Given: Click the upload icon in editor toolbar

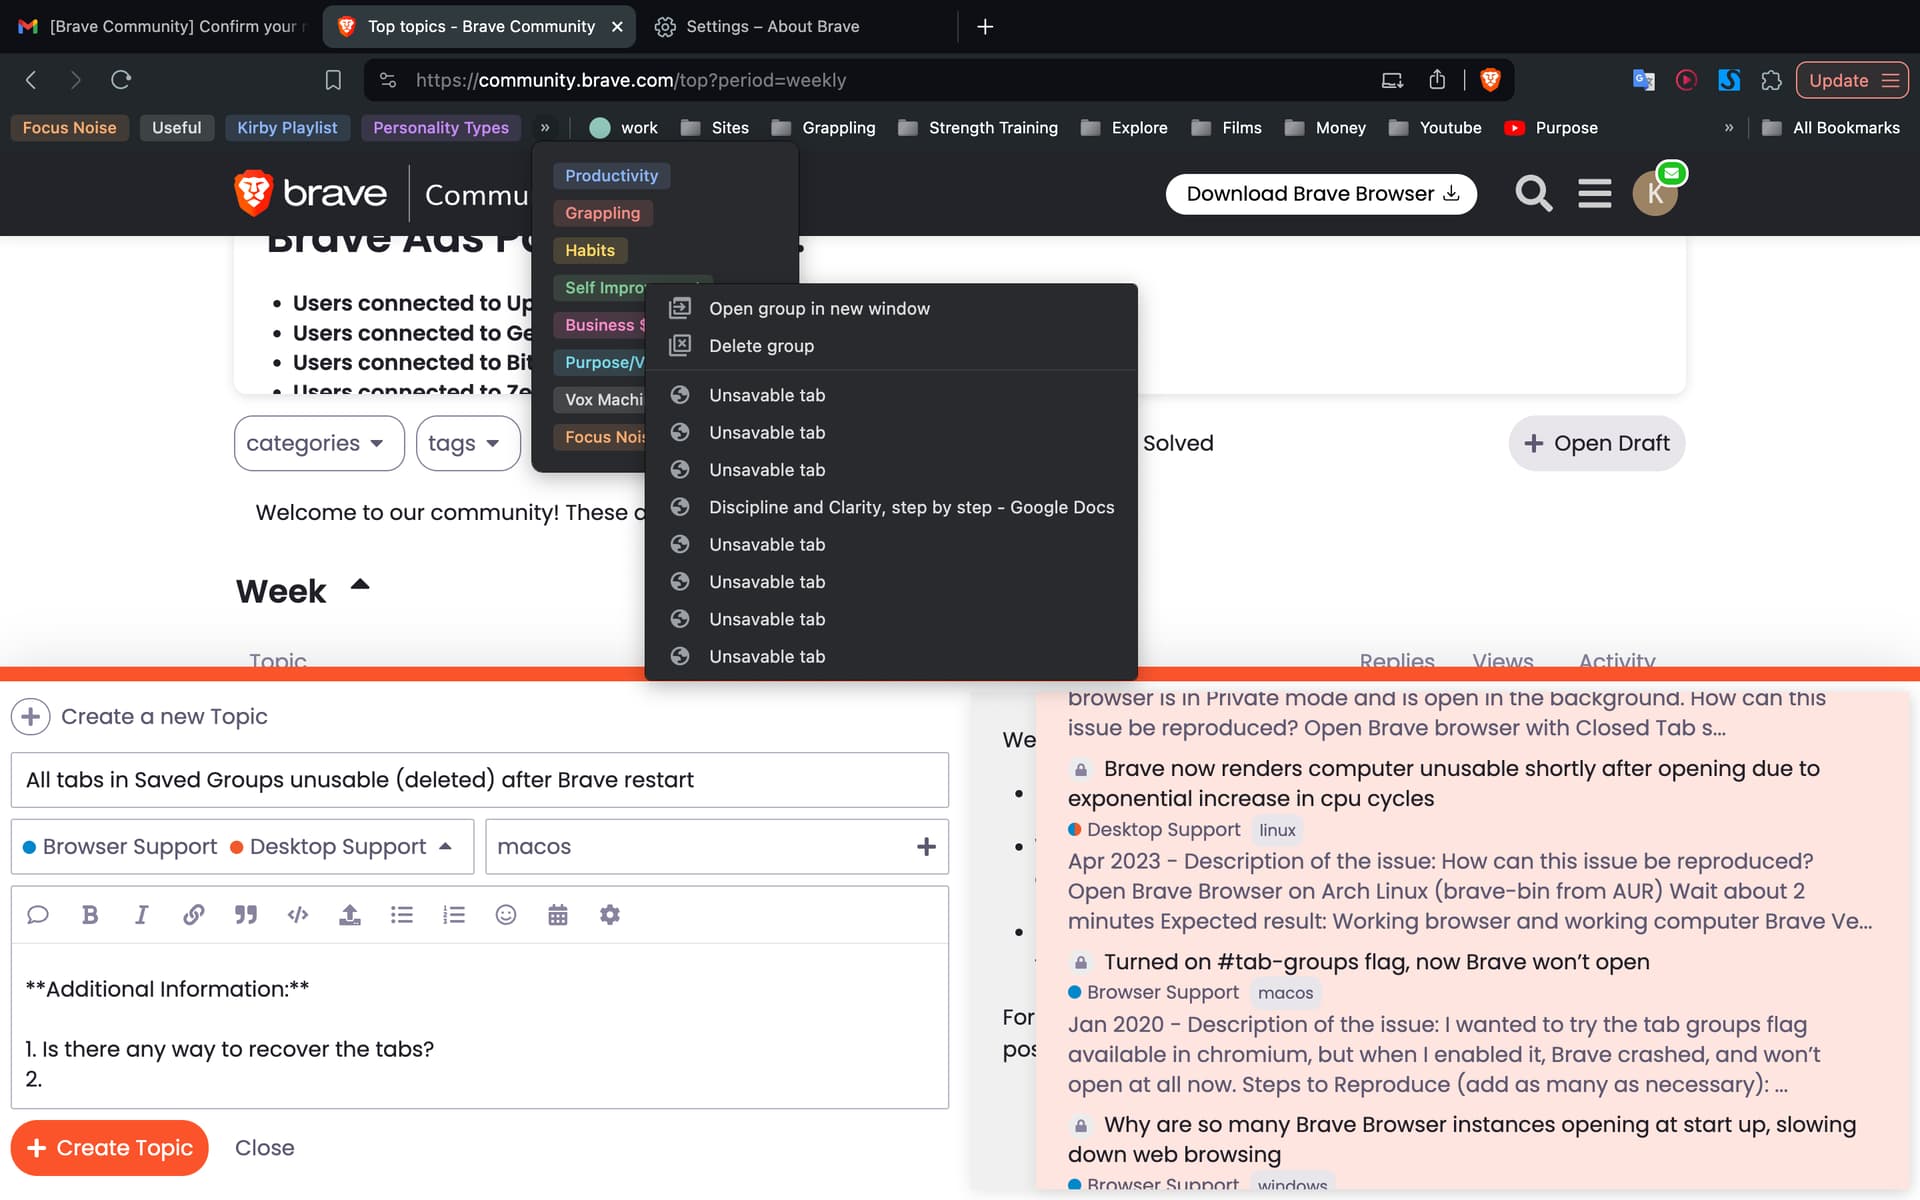Looking at the screenshot, I should (x=349, y=915).
